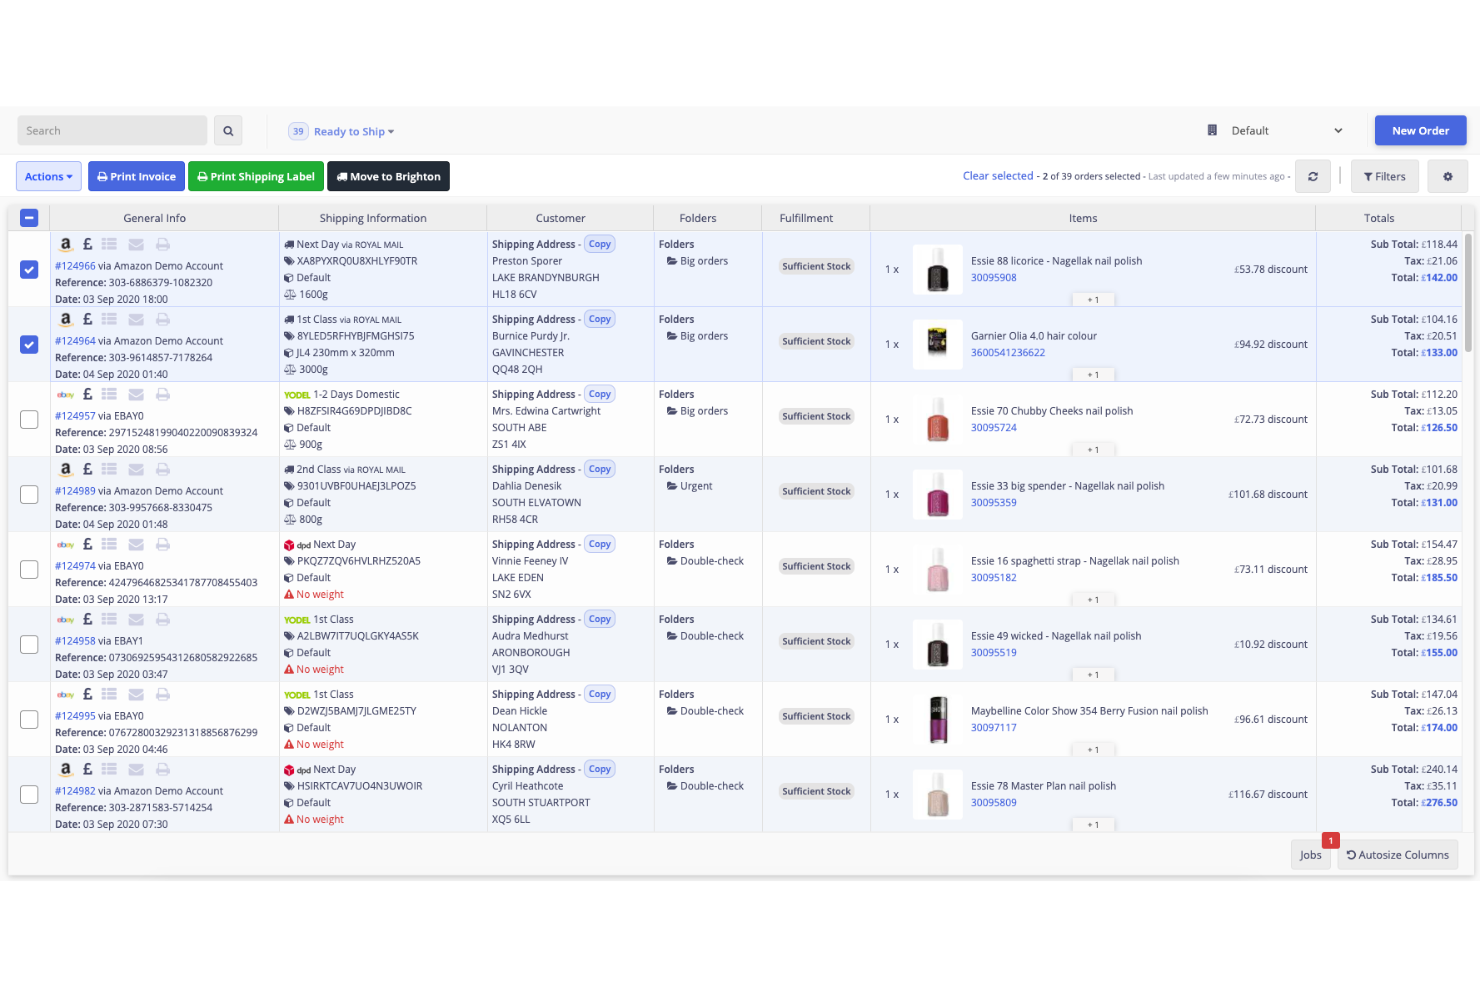Screen dimensions: 1480x987
Task: Select the Filters tab button
Action: [1384, 176]
